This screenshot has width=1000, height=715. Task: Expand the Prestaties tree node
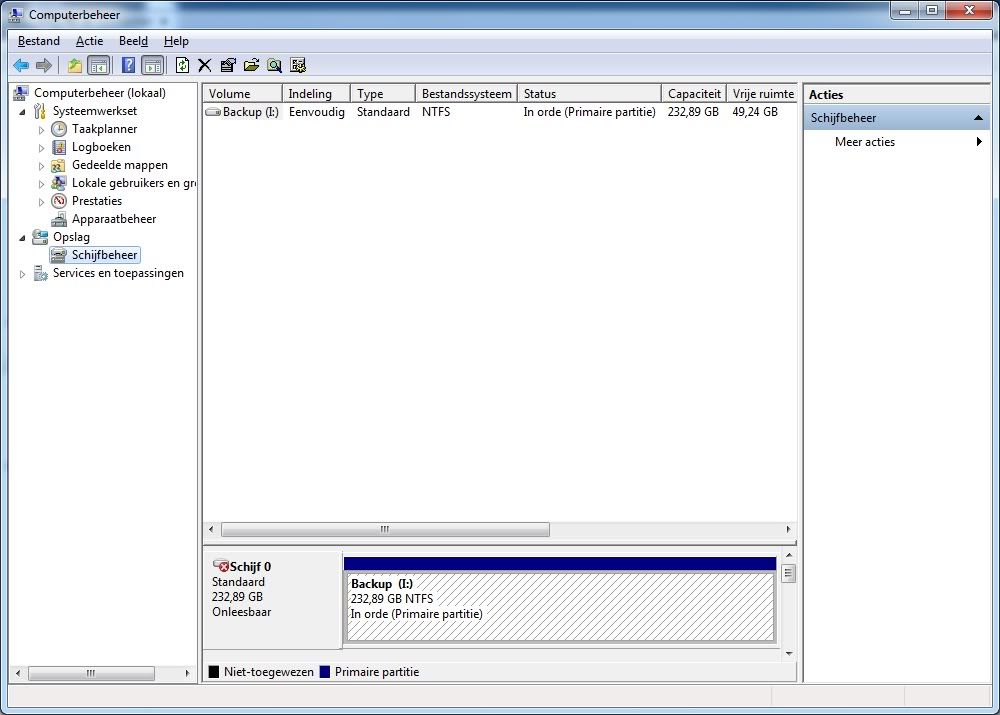[x=41, y=202]
